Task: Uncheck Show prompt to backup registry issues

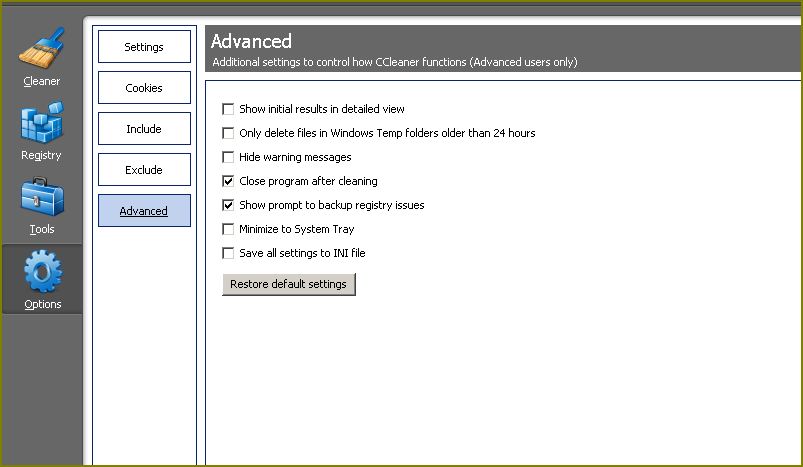Action: tap(228, 205)
